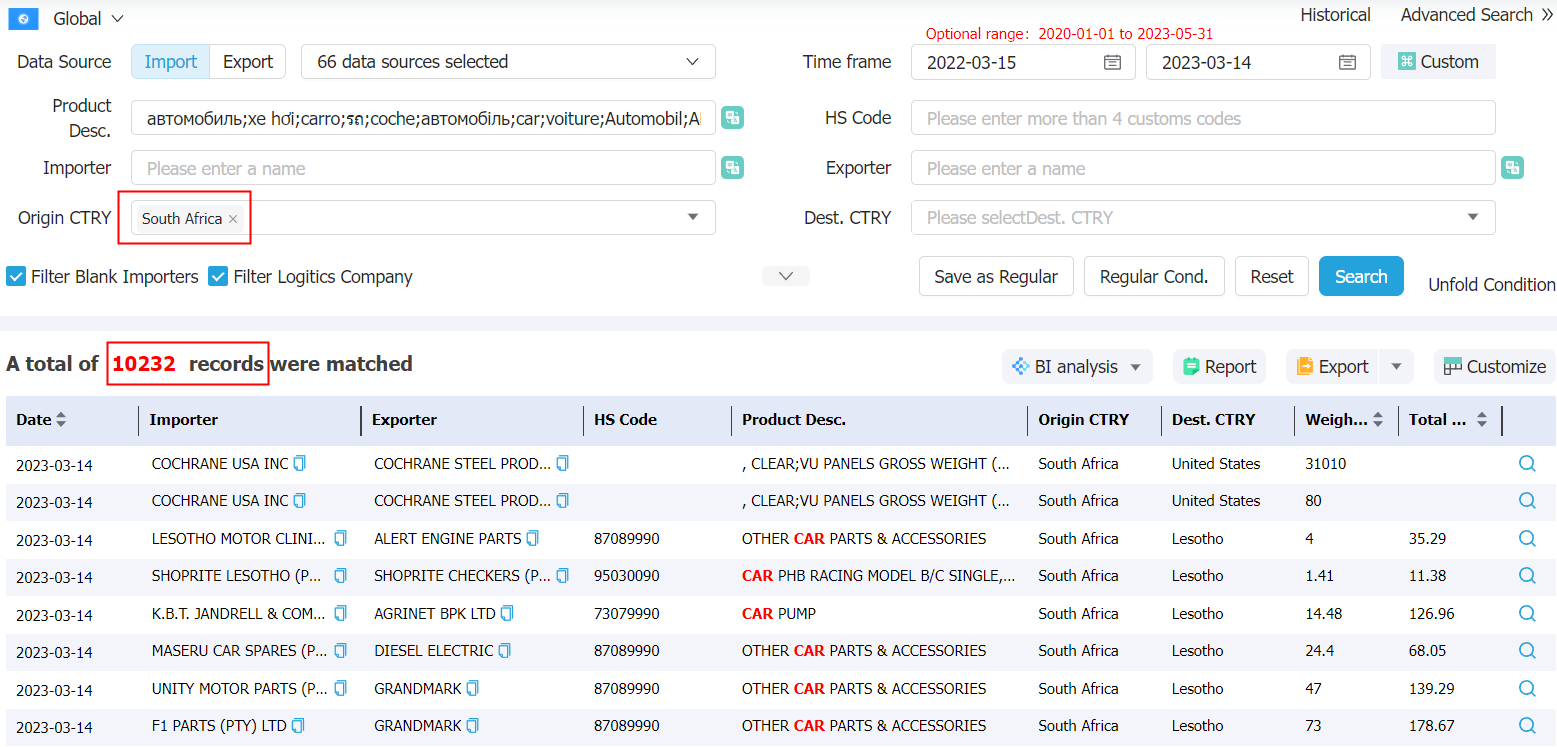This screenshot has width=1557, height=747.
Task: Open BI analysis dropdown
Action: (x=1077, y=367)
